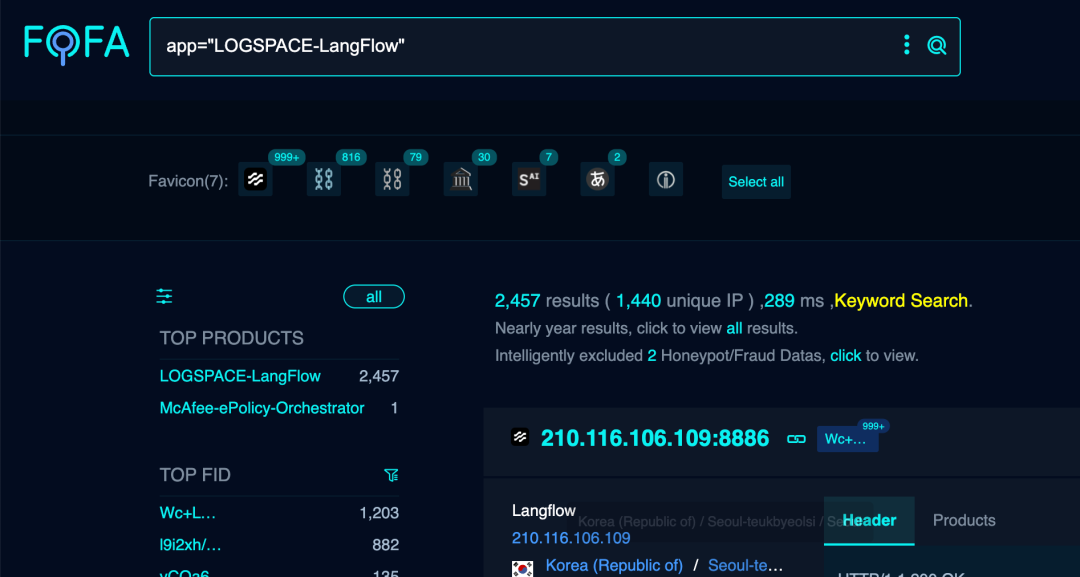
Task: Click the search magnifier icon
Action: pos(937,45)
